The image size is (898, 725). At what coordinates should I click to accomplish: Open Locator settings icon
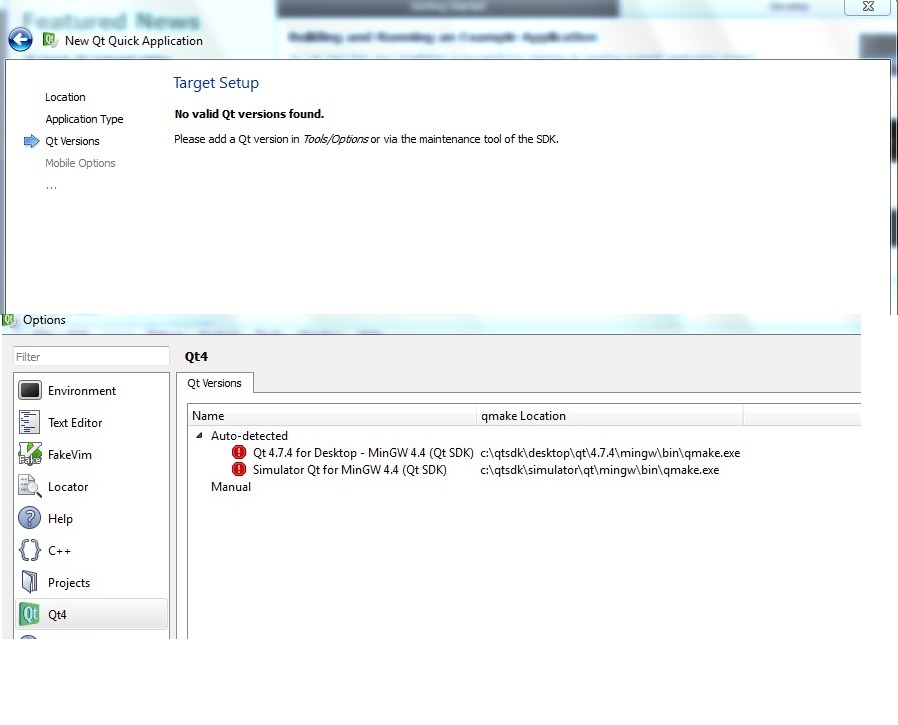point(30,487)
